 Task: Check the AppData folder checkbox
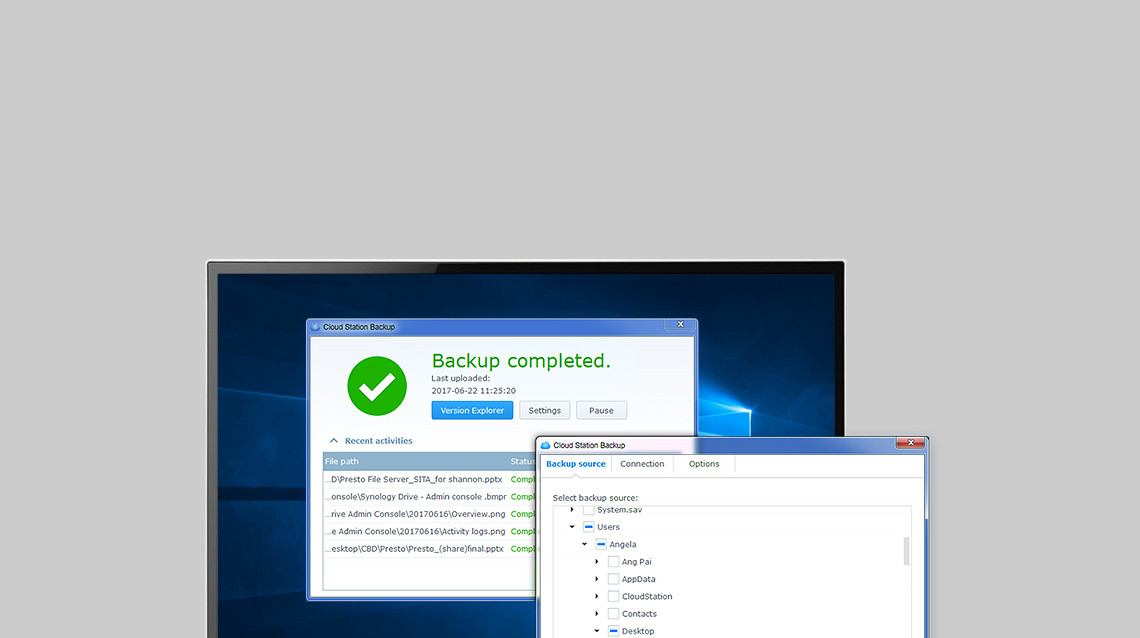614,579
